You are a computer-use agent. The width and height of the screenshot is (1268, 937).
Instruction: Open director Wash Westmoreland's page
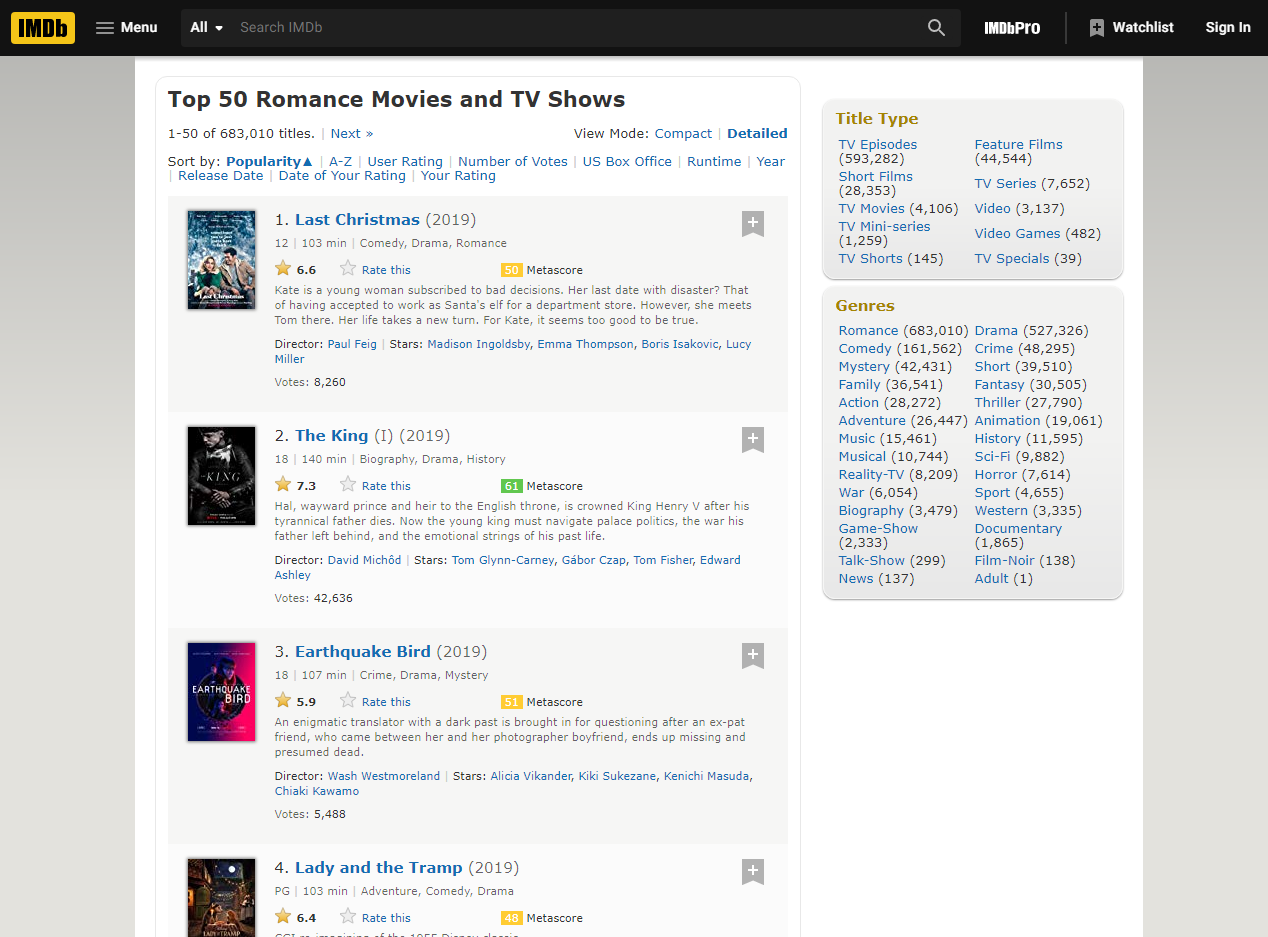tap(384, 776)
